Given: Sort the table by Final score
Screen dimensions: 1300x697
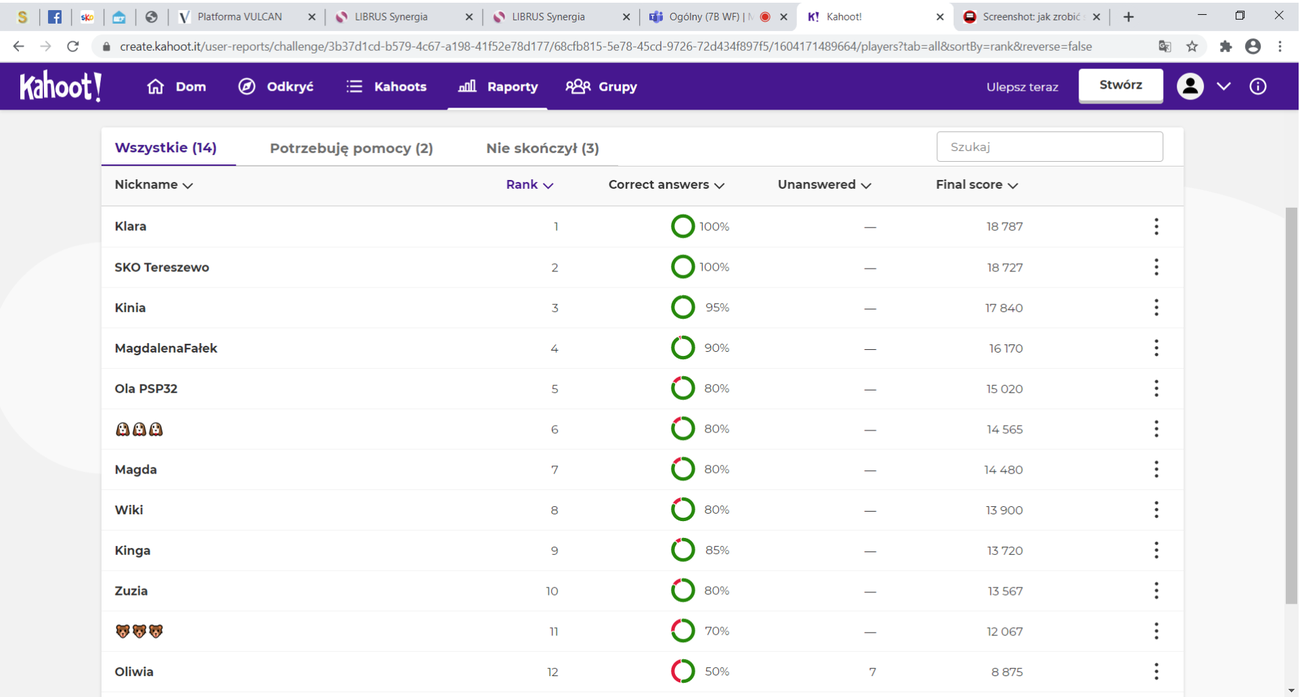Looking at the screenshot, I should coord(977,185).
